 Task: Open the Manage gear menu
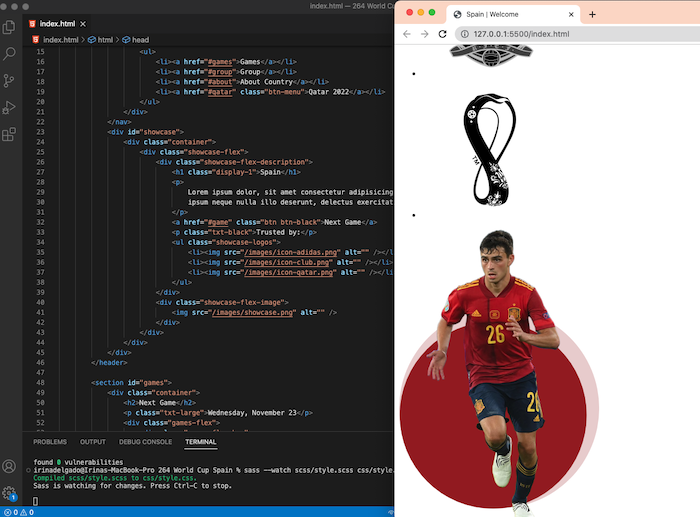coord(9,493)
